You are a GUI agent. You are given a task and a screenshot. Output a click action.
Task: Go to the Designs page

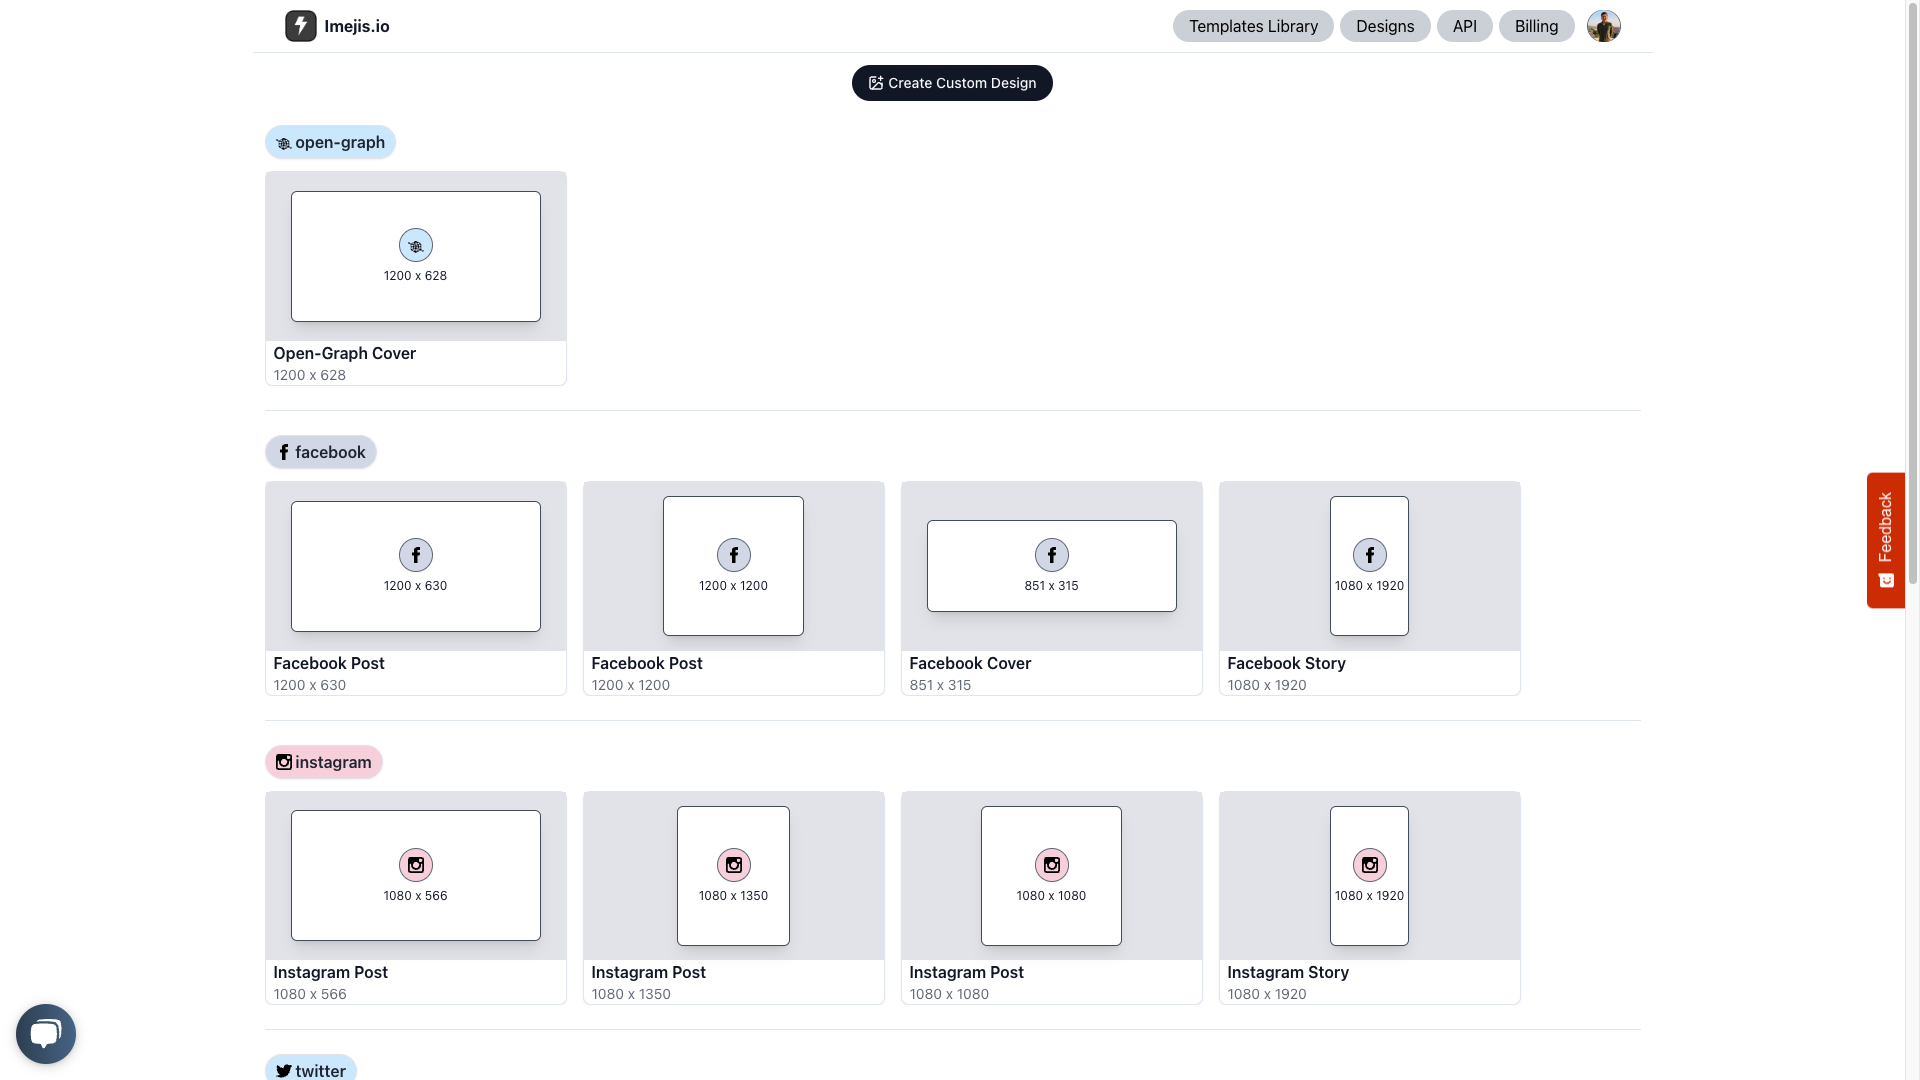pyautogui.click(x=1385, y=26)
